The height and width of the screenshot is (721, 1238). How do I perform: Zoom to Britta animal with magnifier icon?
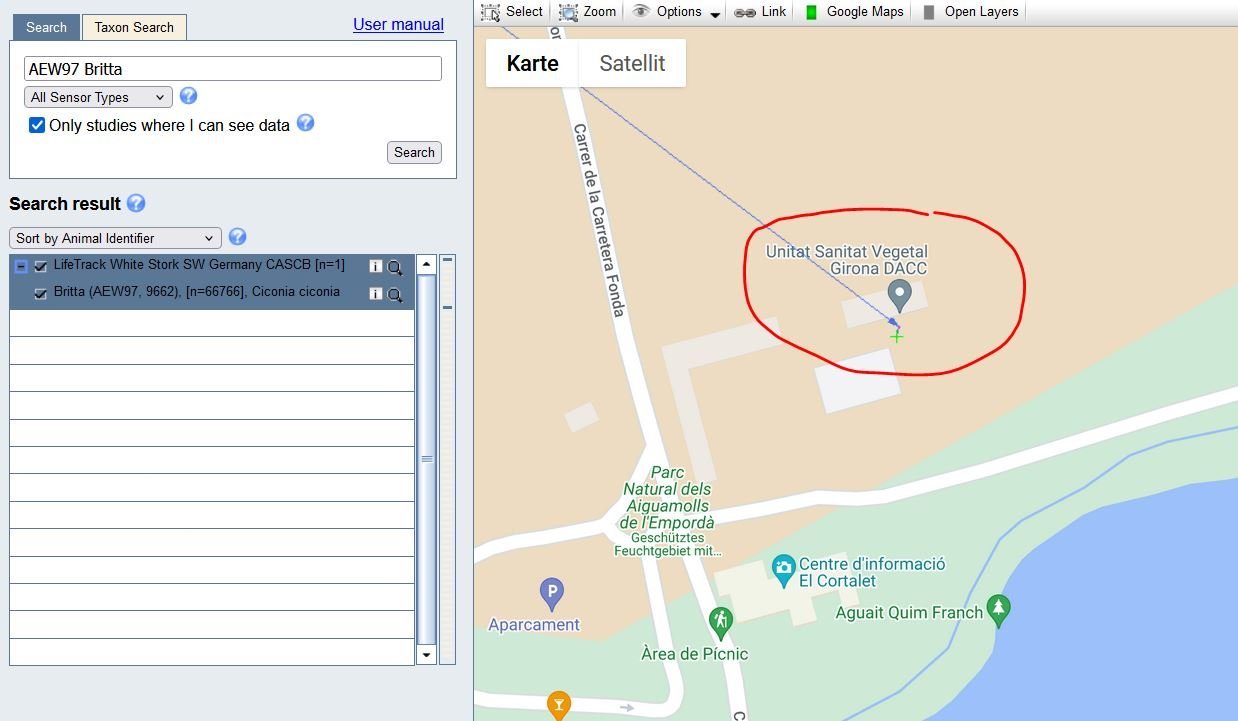[x=395, y=295]
